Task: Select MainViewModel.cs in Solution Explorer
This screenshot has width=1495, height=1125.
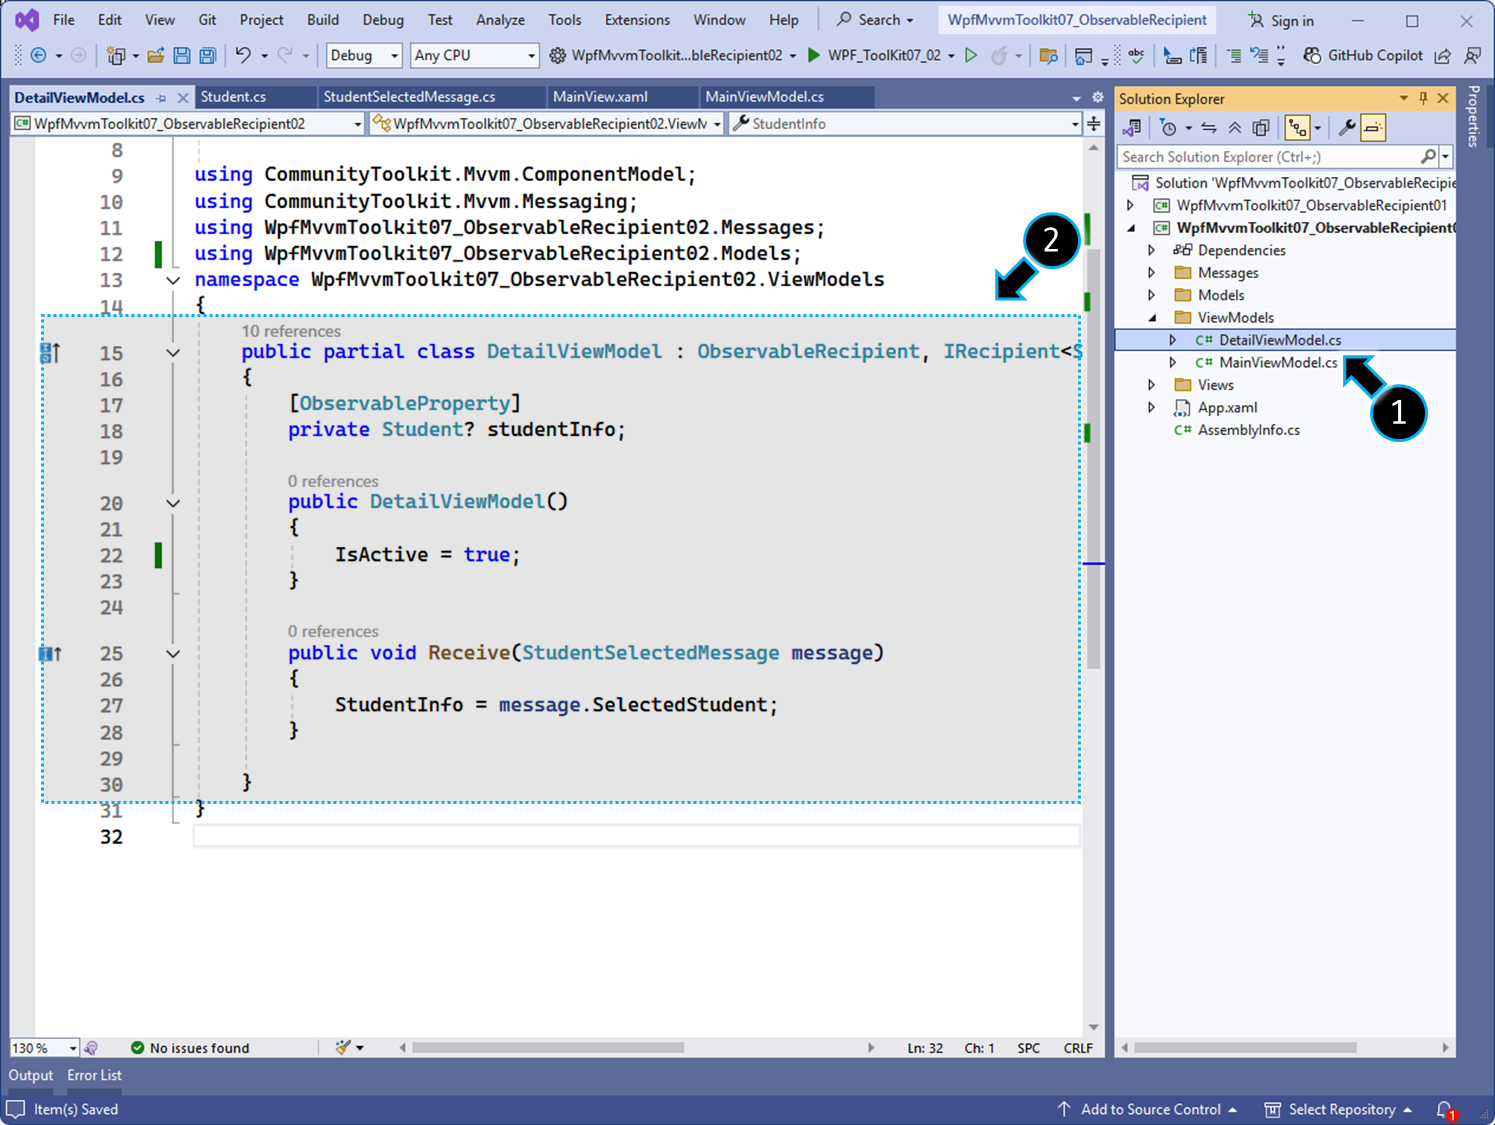Action: (1277, 363)
